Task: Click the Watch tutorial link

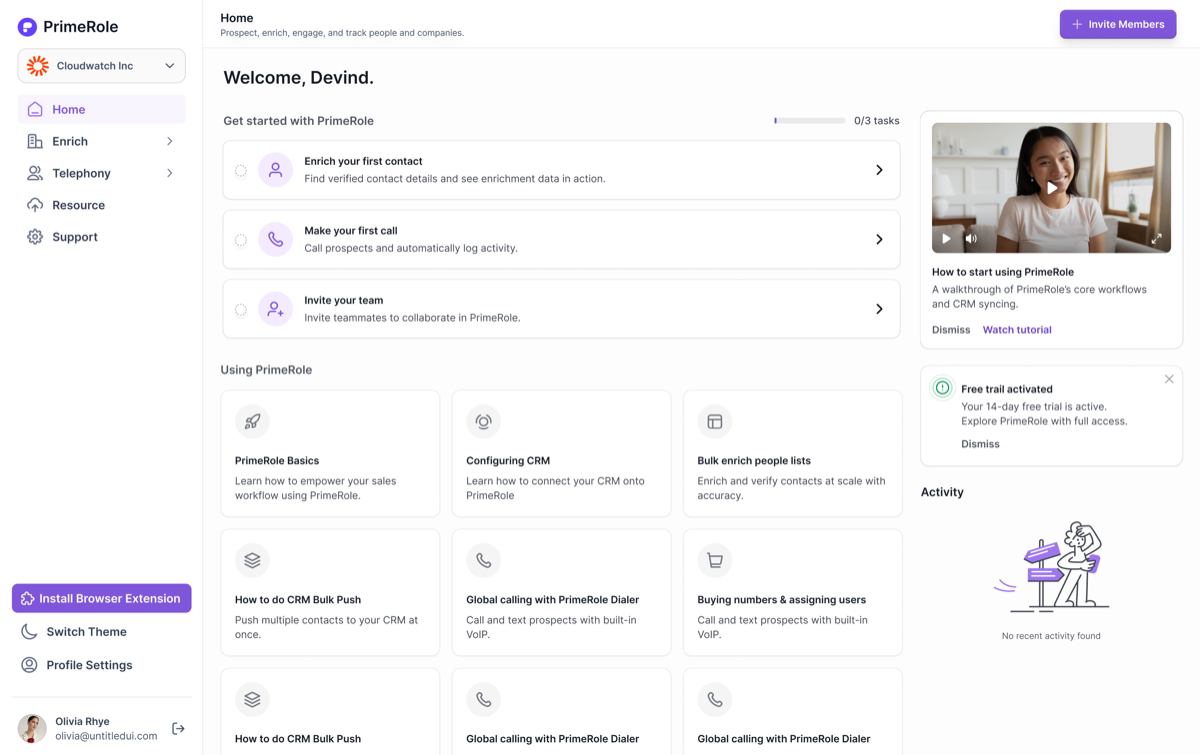Action: click(x=1017, y=329)
